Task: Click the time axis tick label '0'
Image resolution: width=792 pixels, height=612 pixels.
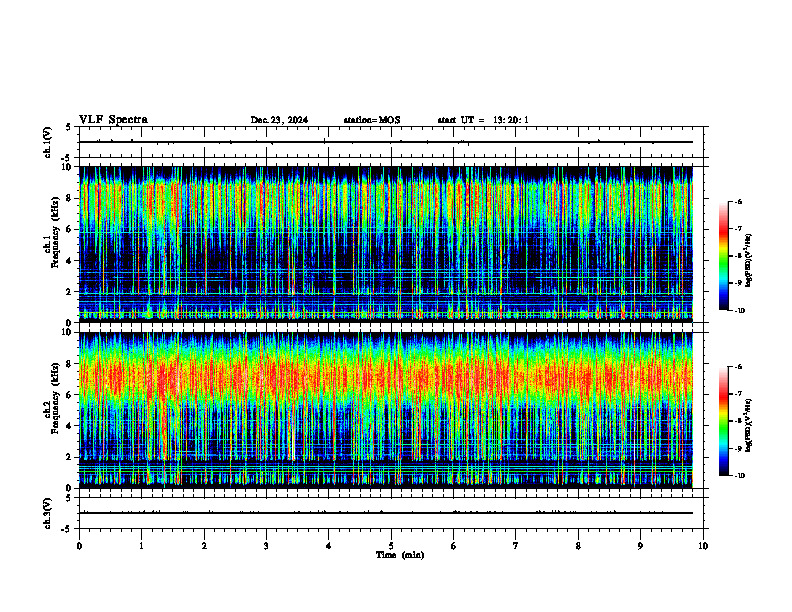Action: [x=79, y=546]
